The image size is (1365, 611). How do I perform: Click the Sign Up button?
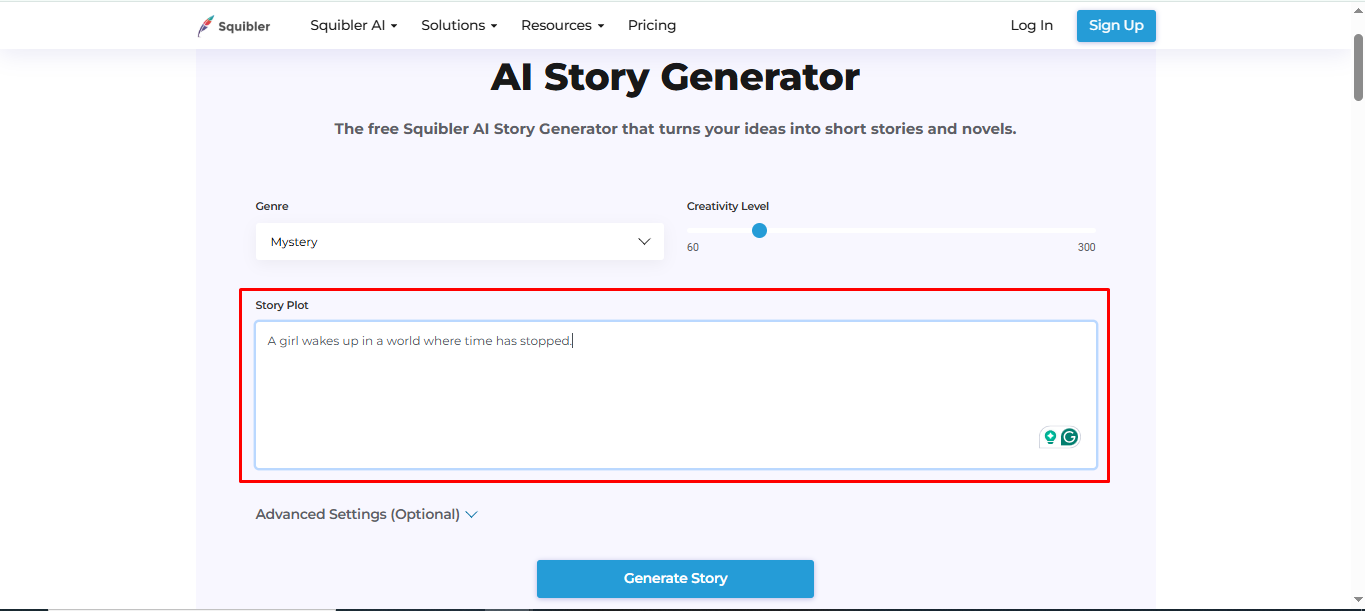(1115, 25)
